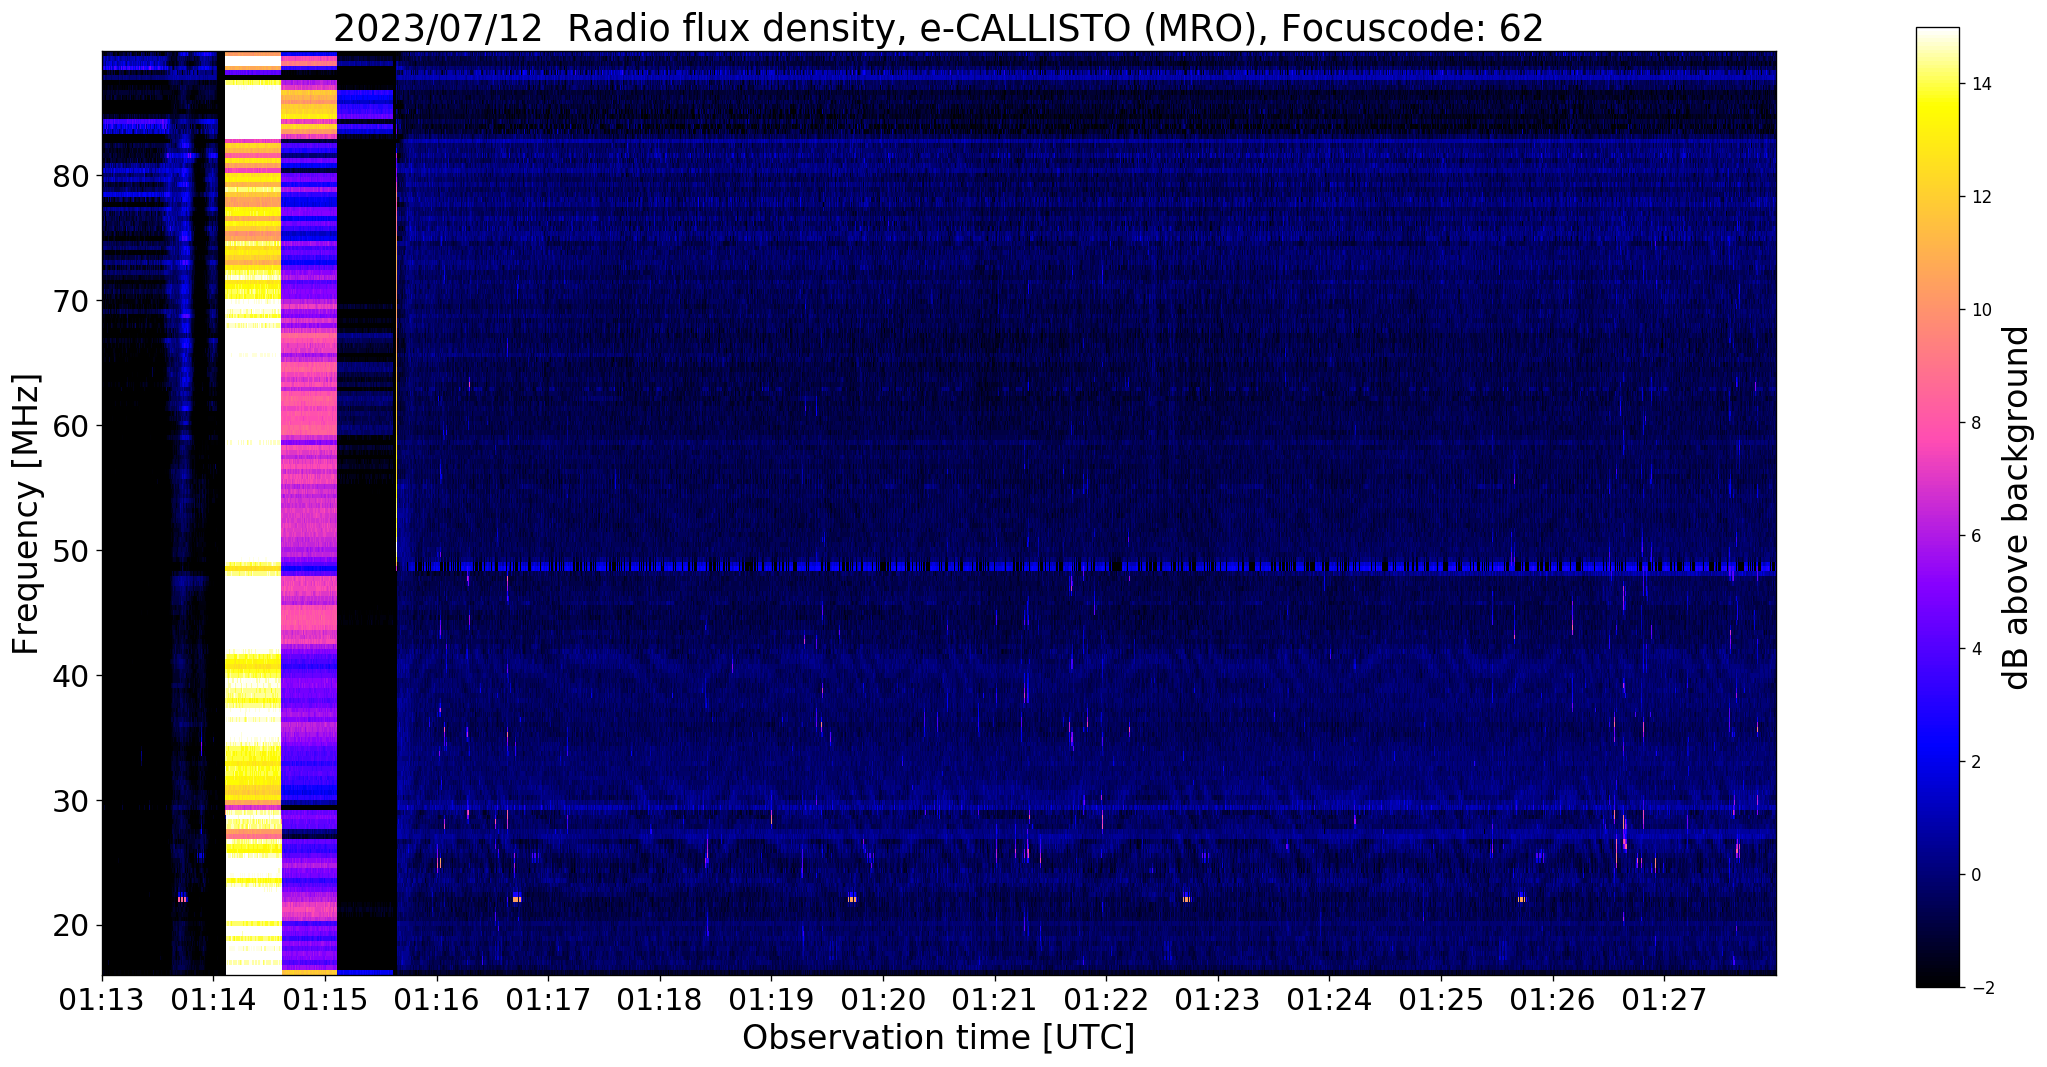Screen dimensions: 2047x1067
Task: Click the 60 MHz frequency tick label
Action: point(69,426)
